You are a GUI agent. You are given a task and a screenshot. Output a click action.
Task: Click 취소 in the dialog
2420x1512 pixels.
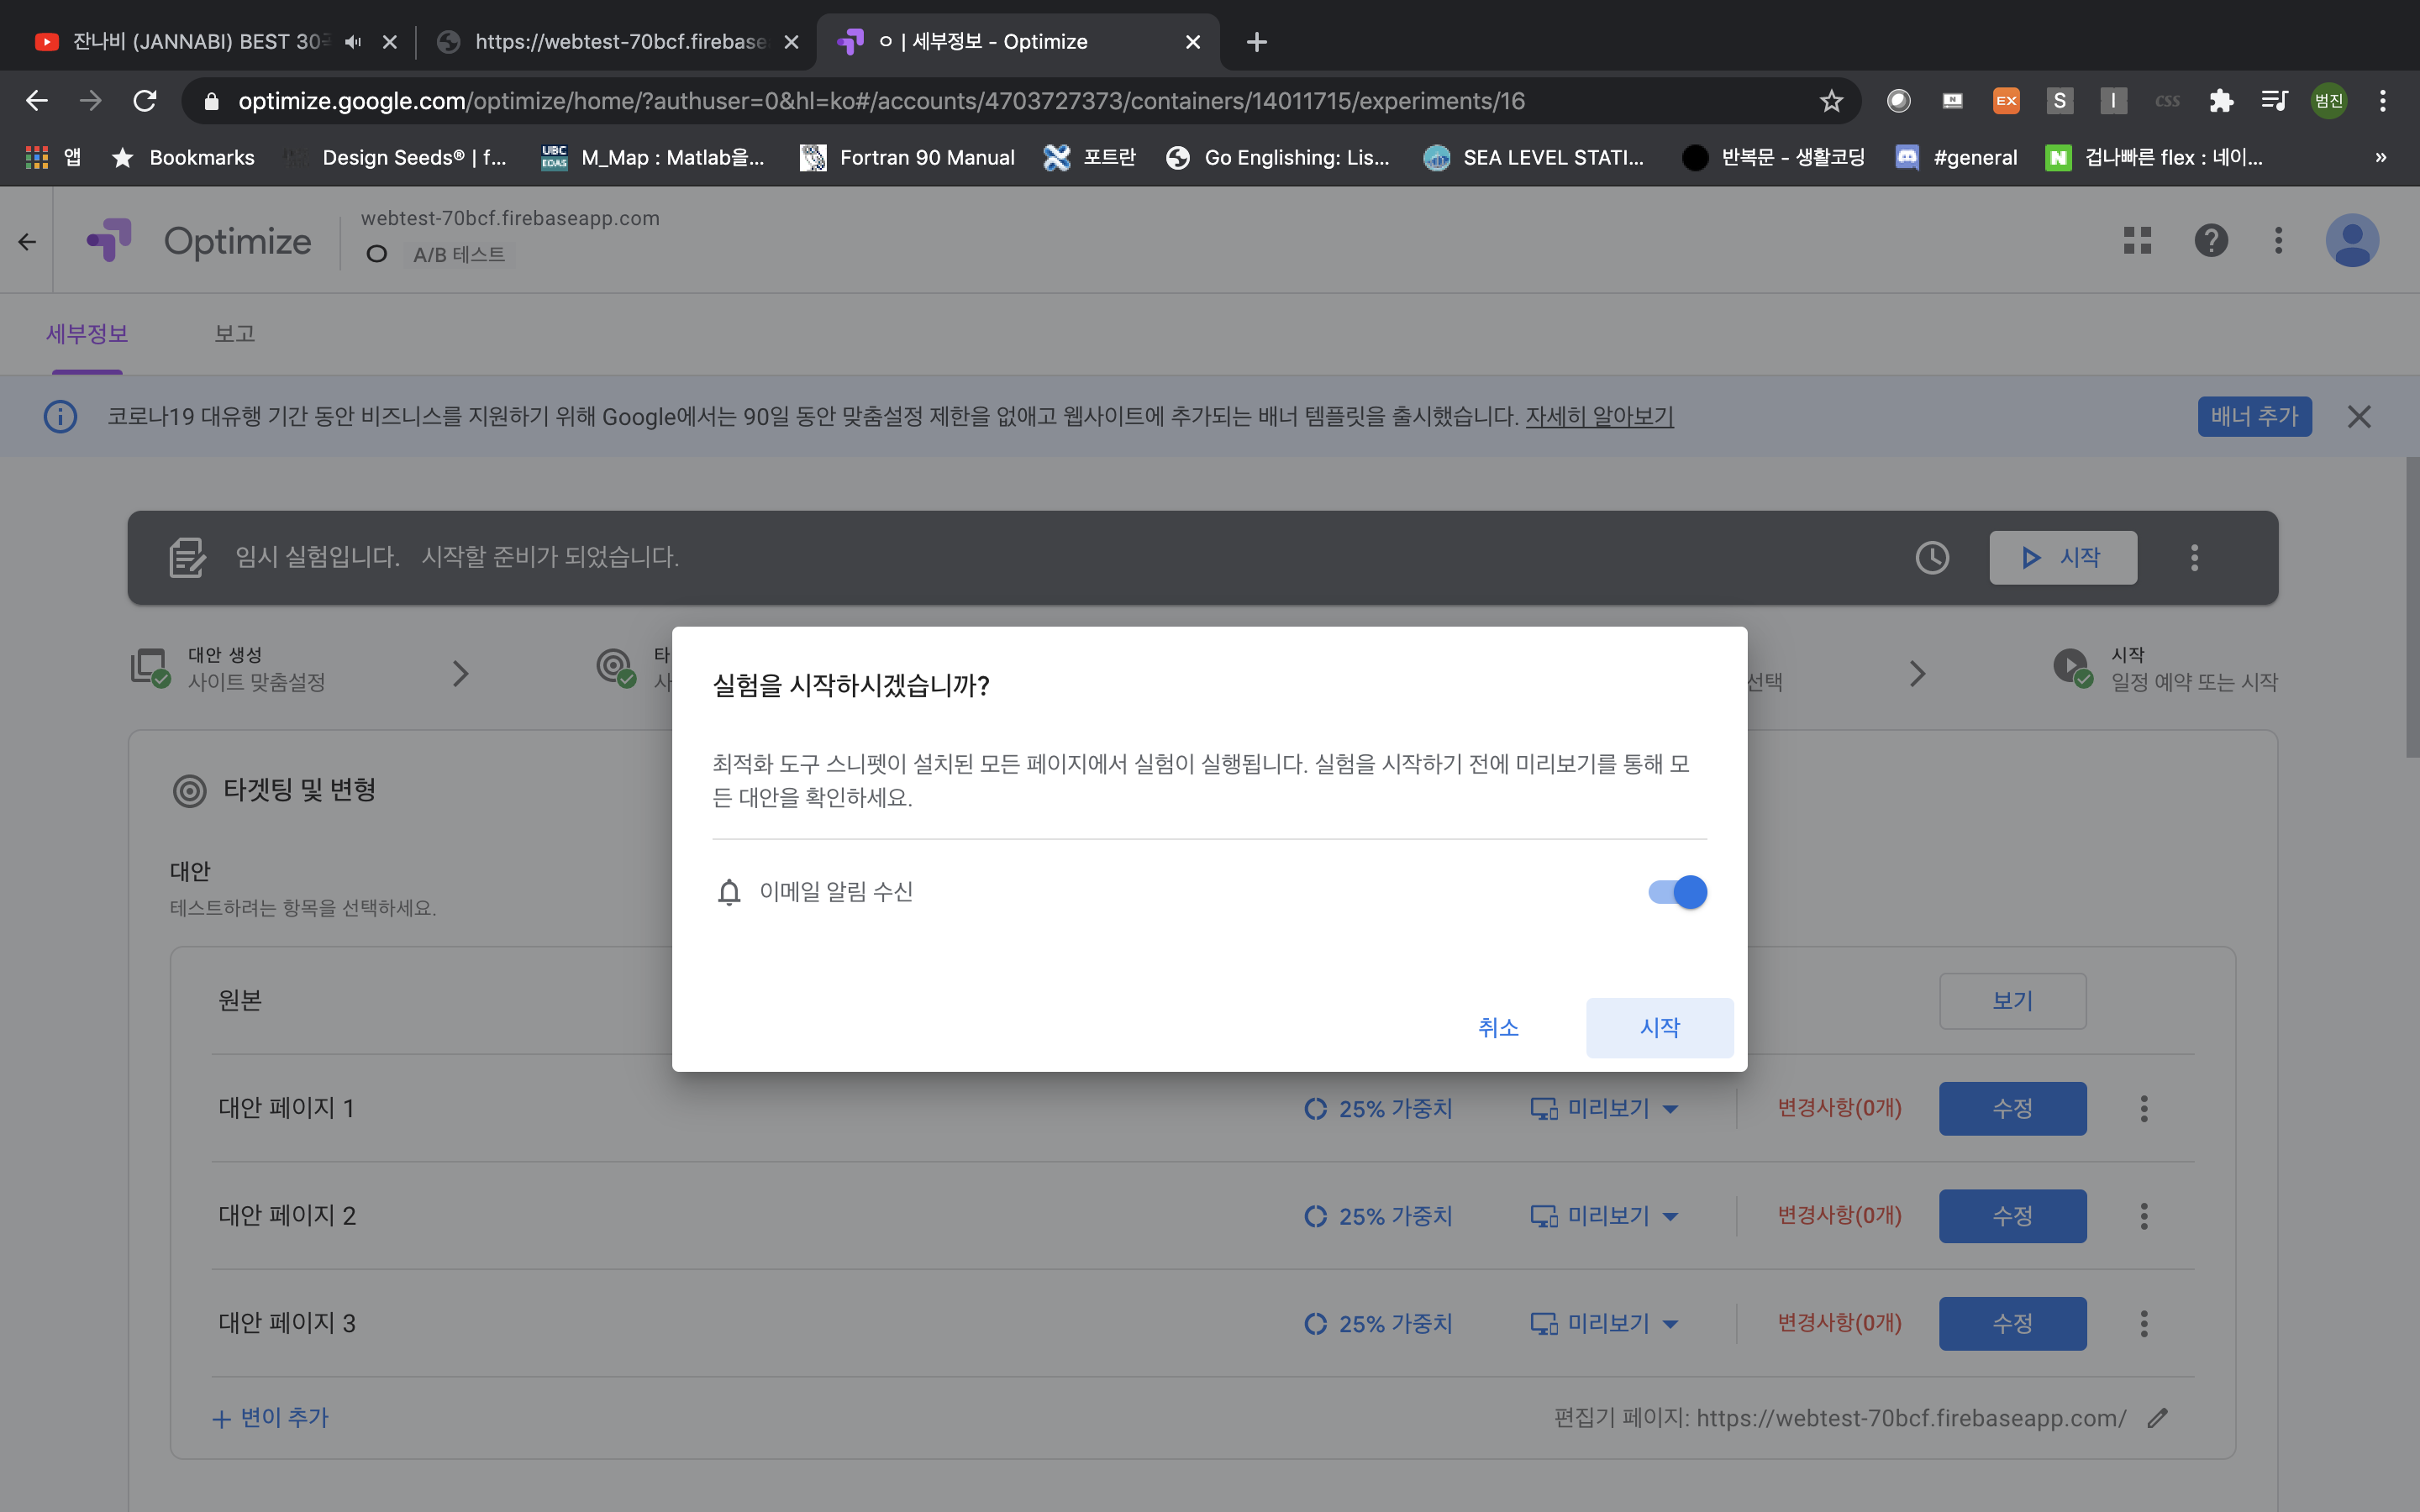tap(1498, 1027)
